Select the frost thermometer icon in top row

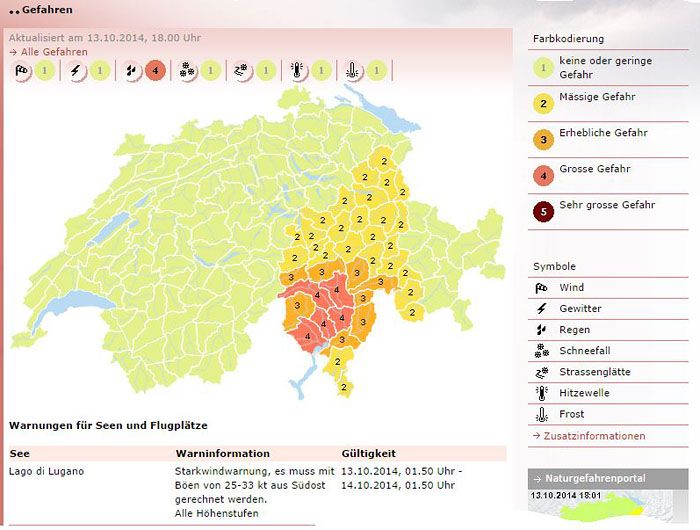351,71
